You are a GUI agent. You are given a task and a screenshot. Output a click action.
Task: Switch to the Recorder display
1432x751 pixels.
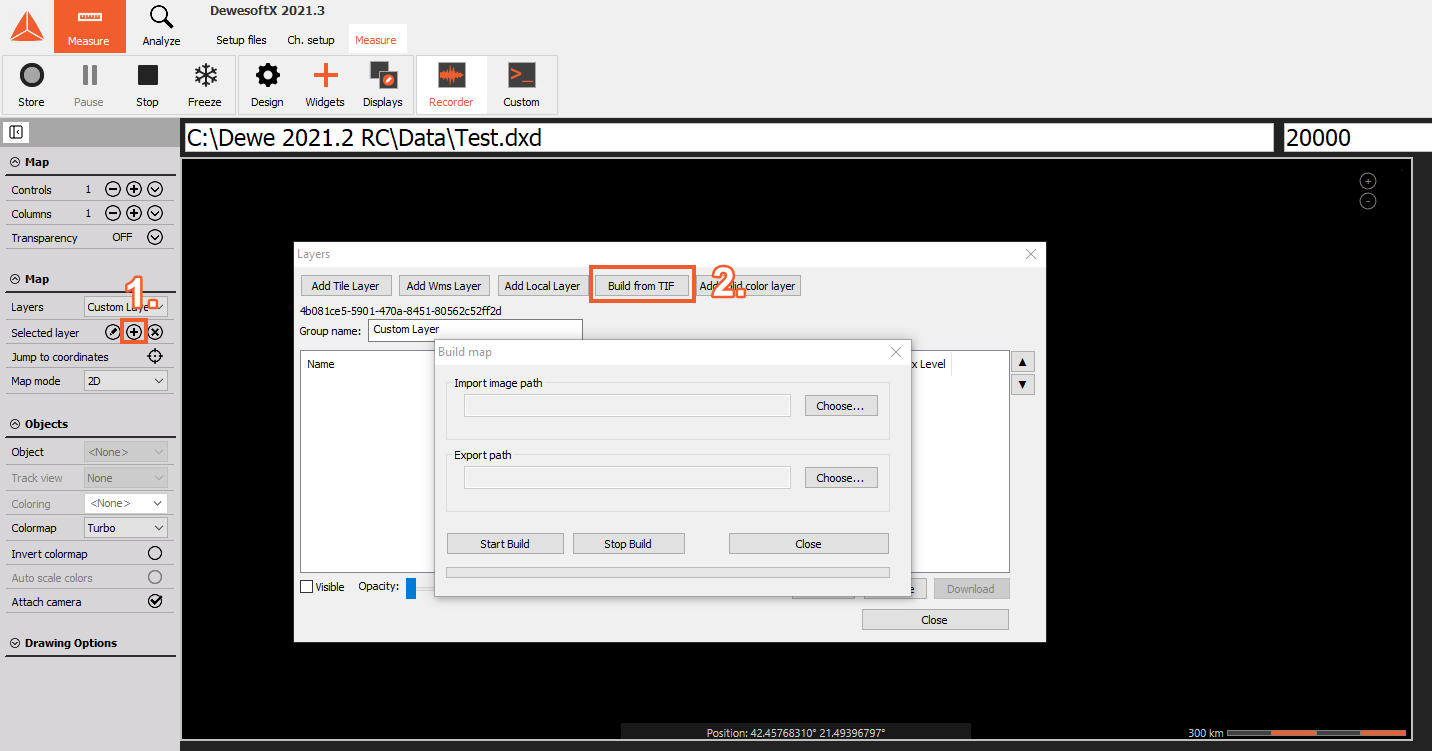tap(451, 85)
